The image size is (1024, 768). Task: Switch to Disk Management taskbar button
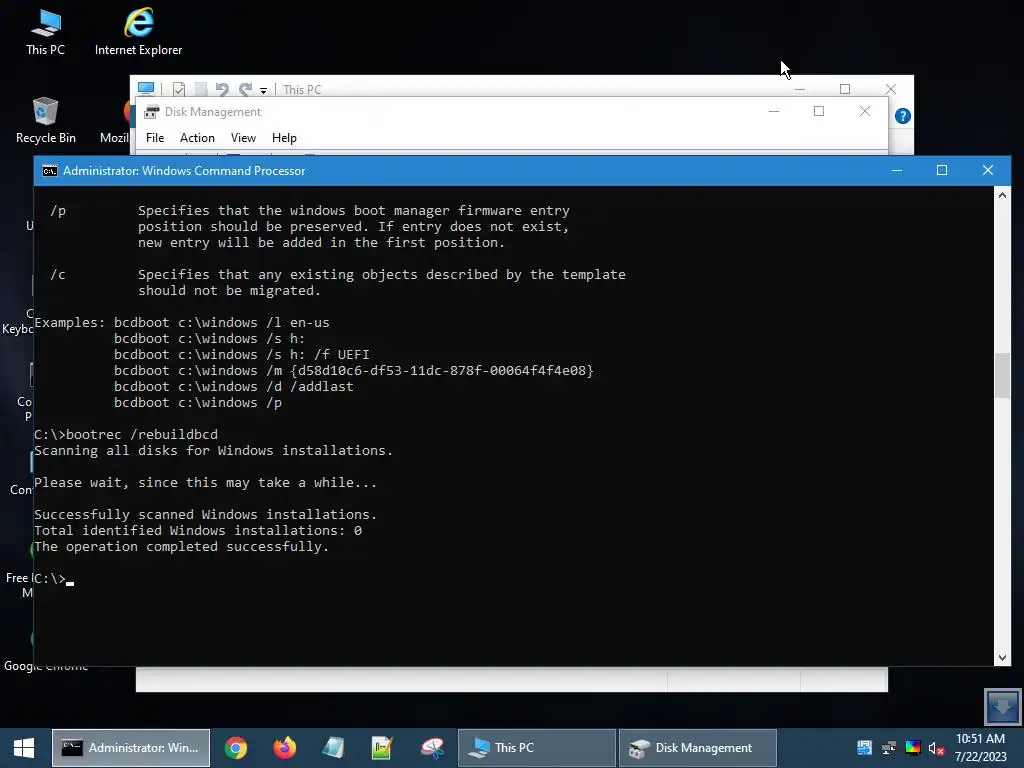[x=697, y=748]
